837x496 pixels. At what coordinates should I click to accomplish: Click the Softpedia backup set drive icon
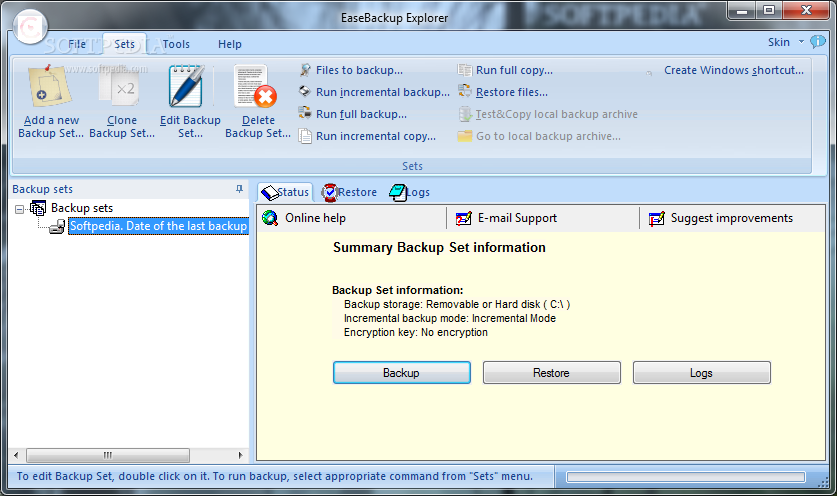57,227
